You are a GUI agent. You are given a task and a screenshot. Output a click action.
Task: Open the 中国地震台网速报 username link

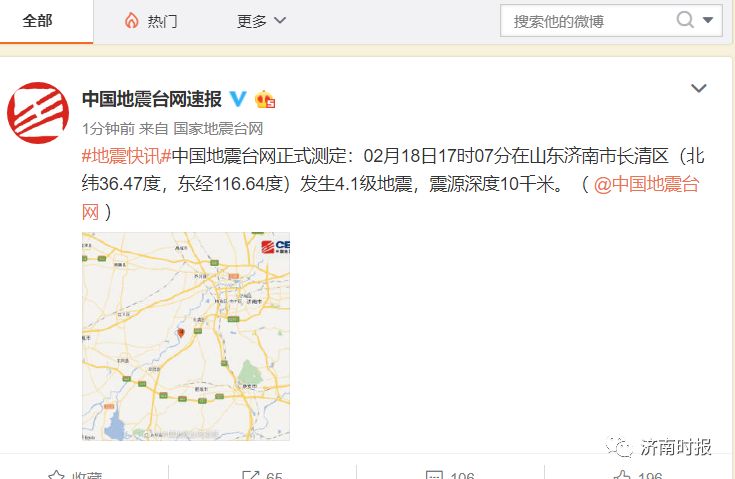152,99
